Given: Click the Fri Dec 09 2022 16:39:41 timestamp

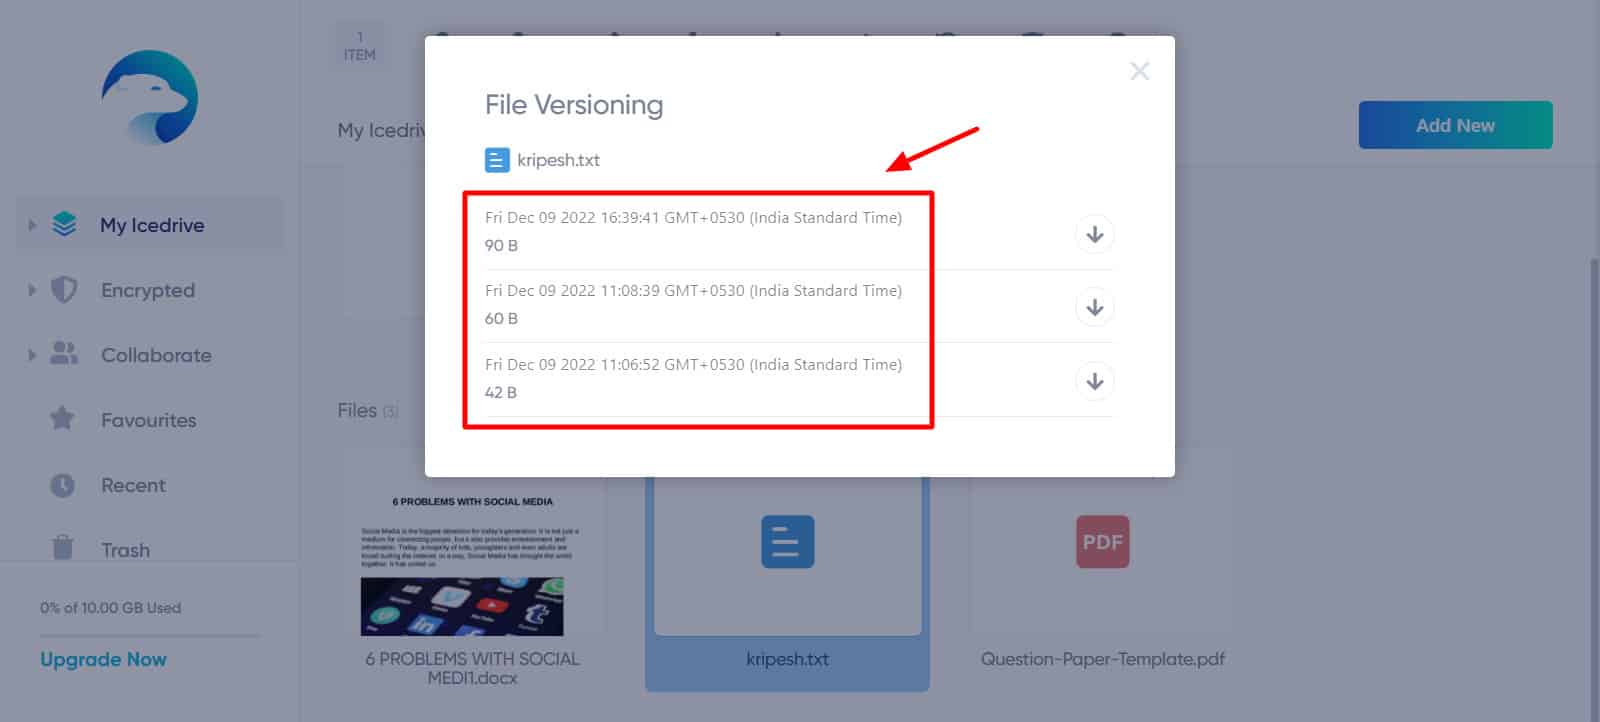Looking at the screenshot, I should (x=693, y=217).
